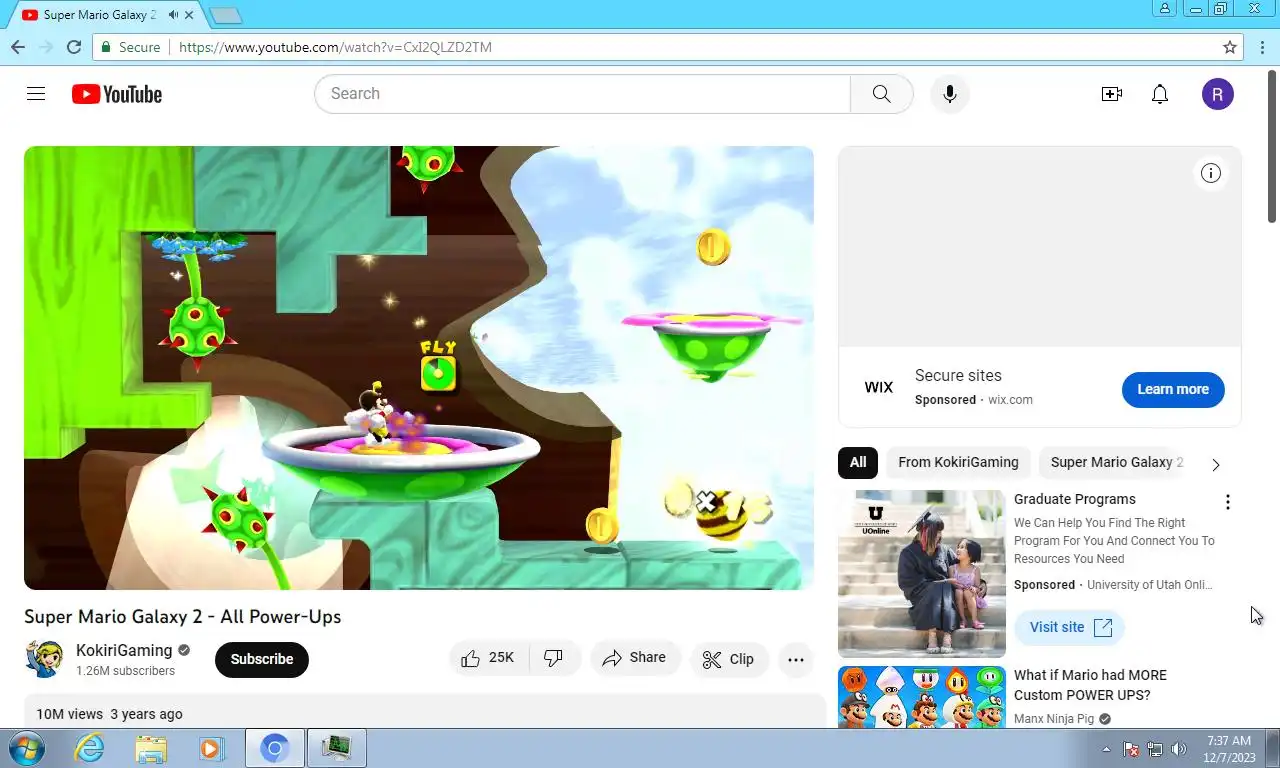Viewport: 1280px width, 768px height.
Task: Subscribe to KokiriGaming
Action: tap(262, 659)
